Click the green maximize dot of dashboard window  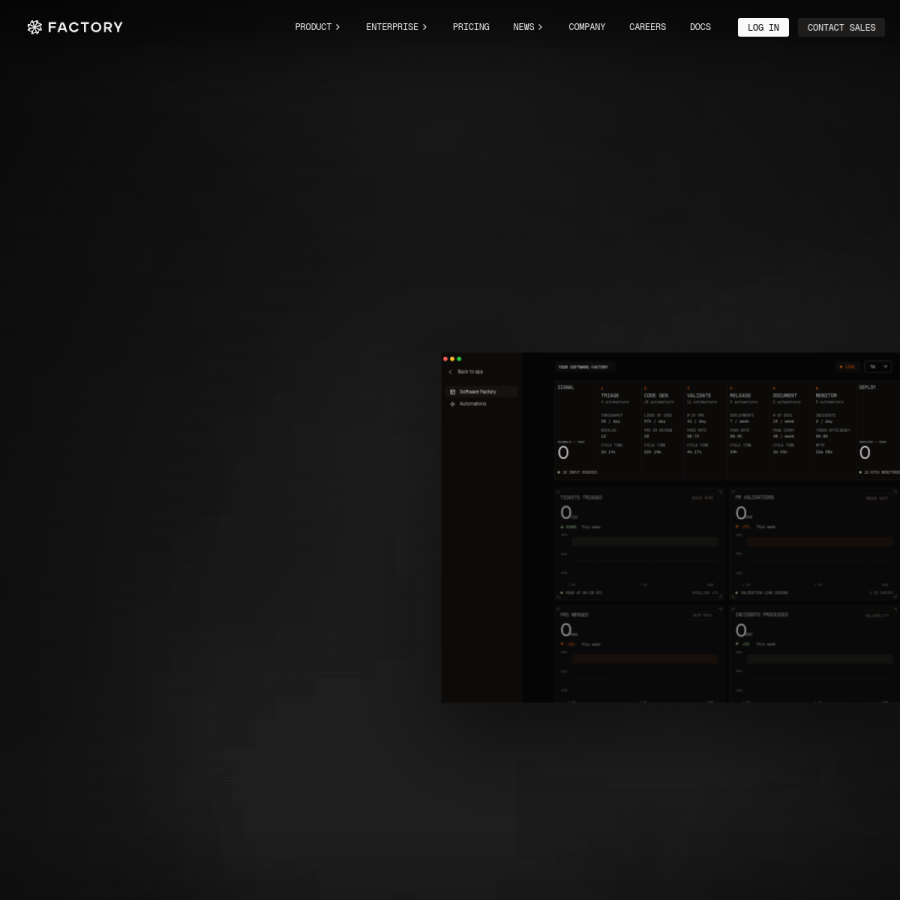(459, 359)
